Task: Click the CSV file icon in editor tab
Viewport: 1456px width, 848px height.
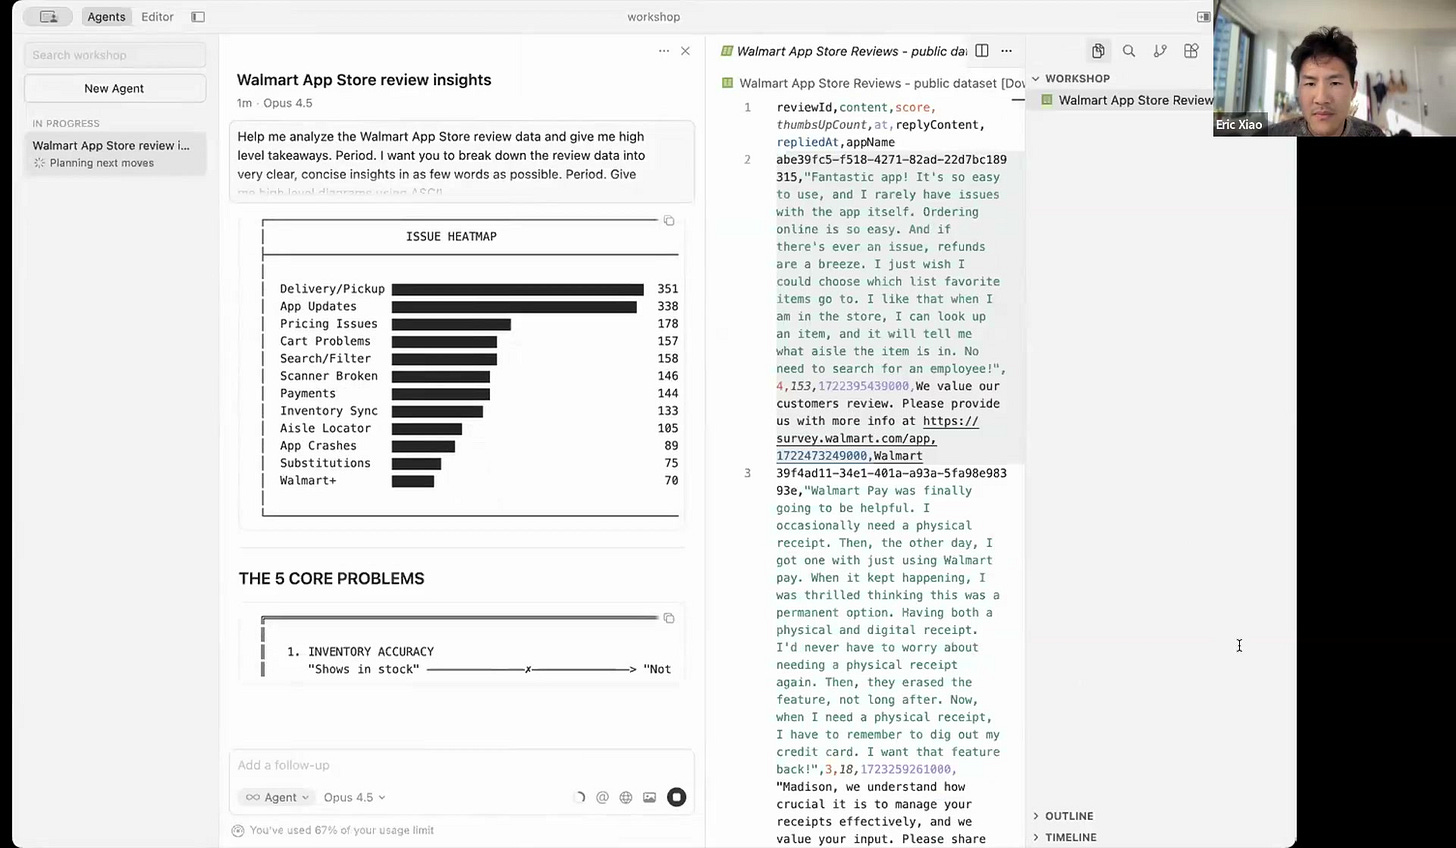Action: tap(727, 51)
